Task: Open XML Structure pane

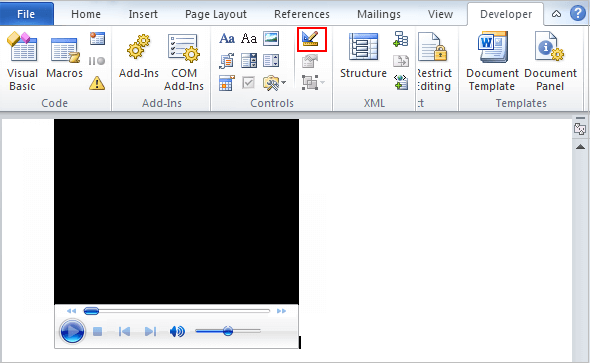Action: pos(363,56)
